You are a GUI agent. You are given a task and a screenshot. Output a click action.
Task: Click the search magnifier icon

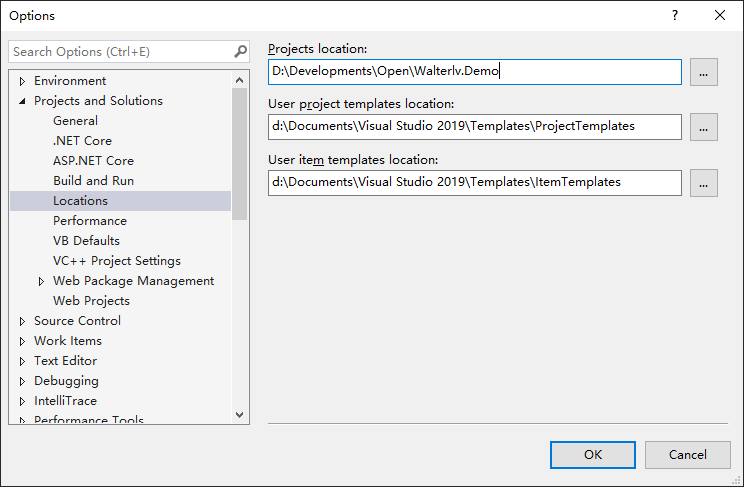click(x=240, y=51)
